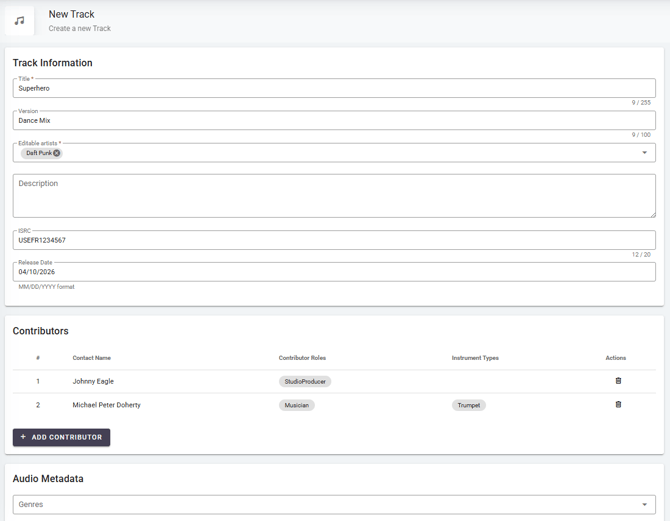670x521 pixels.
Task: Select the Johnny Eagle contact name
Action: 93,381
